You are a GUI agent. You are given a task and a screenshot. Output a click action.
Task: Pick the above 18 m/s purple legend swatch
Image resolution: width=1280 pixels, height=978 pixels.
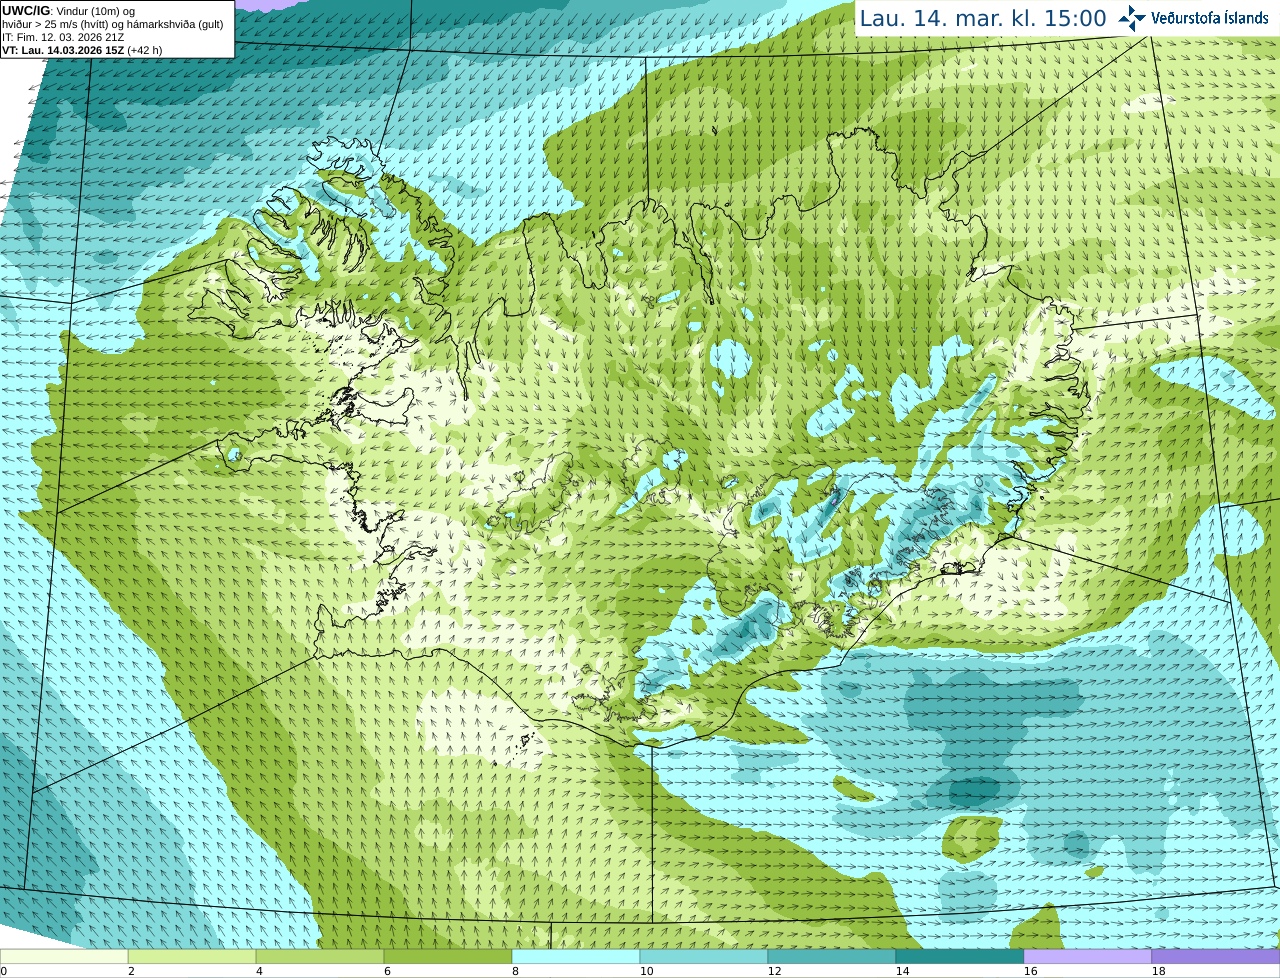coord(1216,956)
